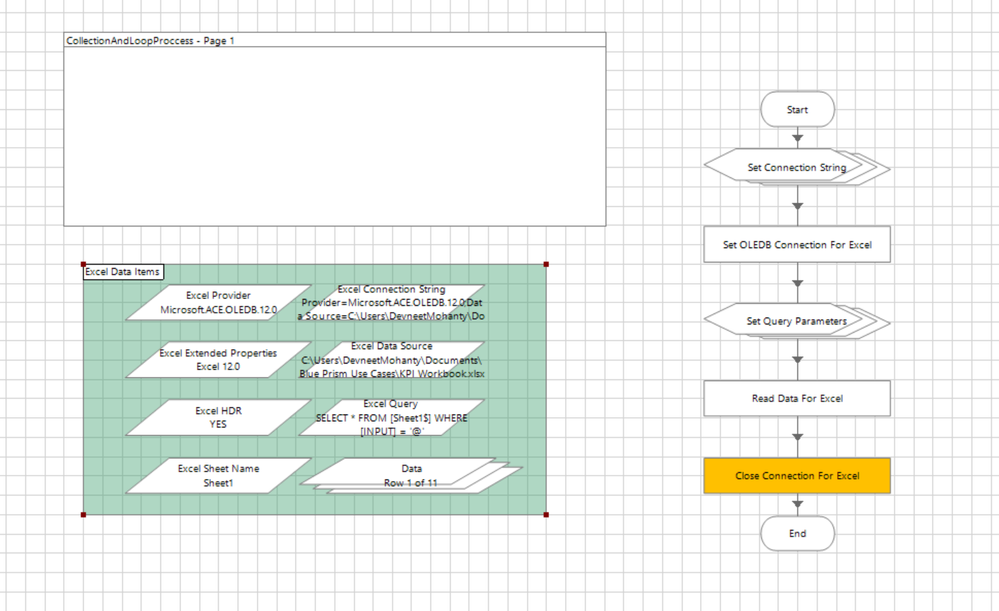
Task: Select the Excel Query data item
Action: tap(392, 417)
